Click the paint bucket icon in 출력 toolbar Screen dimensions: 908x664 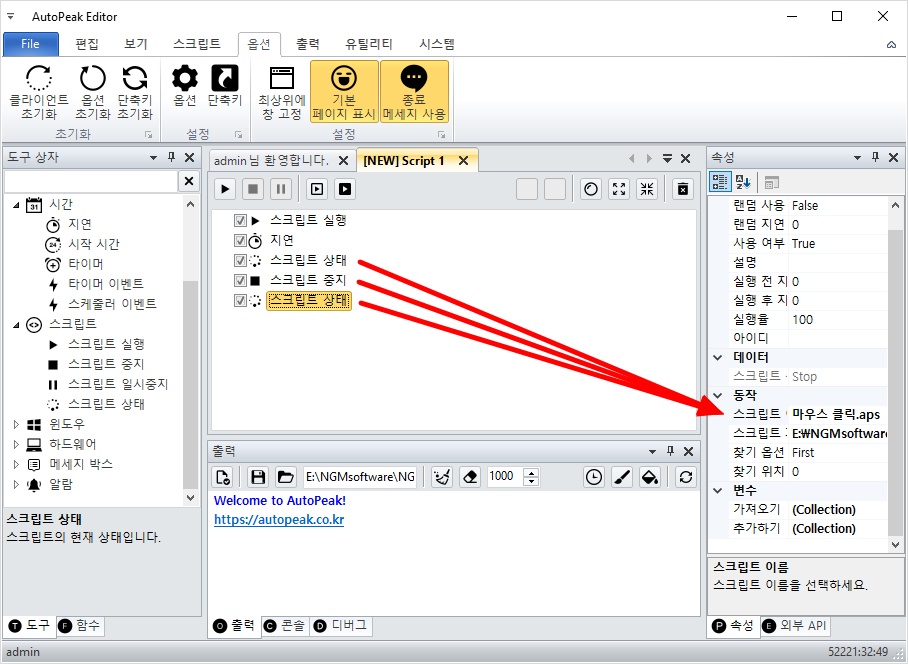coord(650,477)
